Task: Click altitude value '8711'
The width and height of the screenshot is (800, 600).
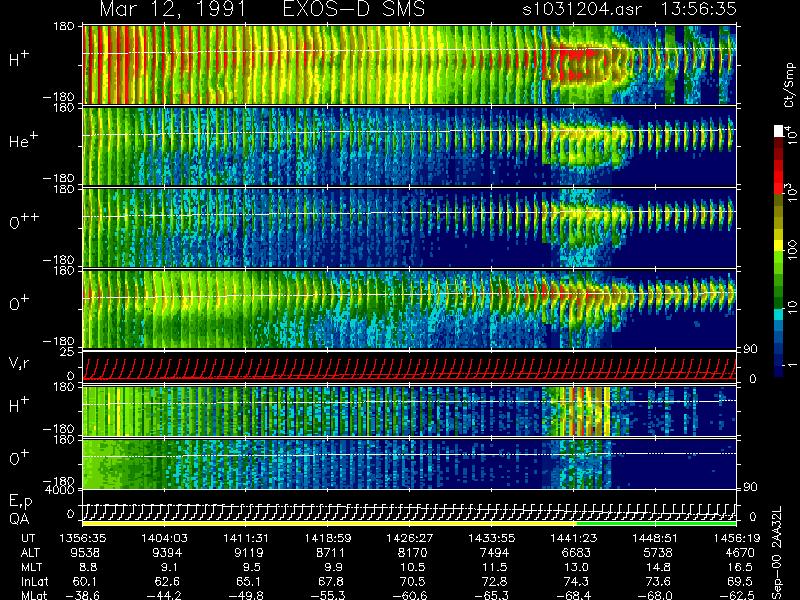Action: (x=331, y=553)
